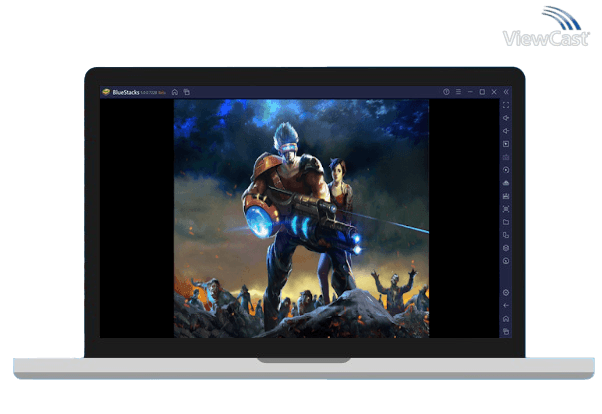Viewport: 602px width, 414px height.
Task: Click the circular eco-mode sidebar icon
Action: click(x=506, y=261)
